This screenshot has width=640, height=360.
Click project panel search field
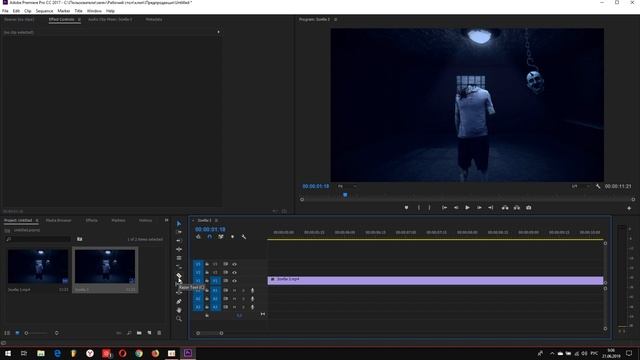39,239
